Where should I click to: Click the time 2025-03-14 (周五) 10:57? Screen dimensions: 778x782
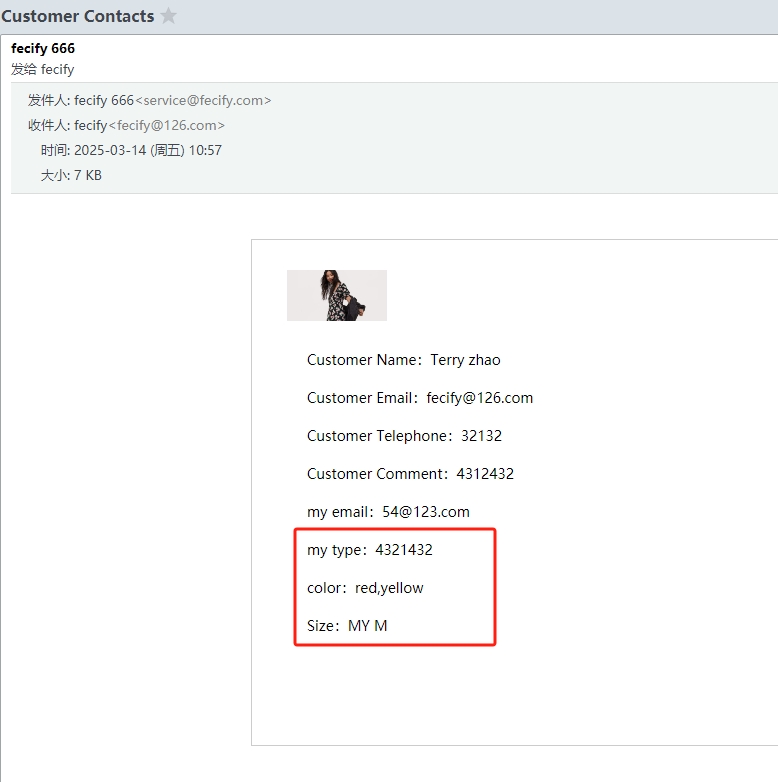(148, 150)
